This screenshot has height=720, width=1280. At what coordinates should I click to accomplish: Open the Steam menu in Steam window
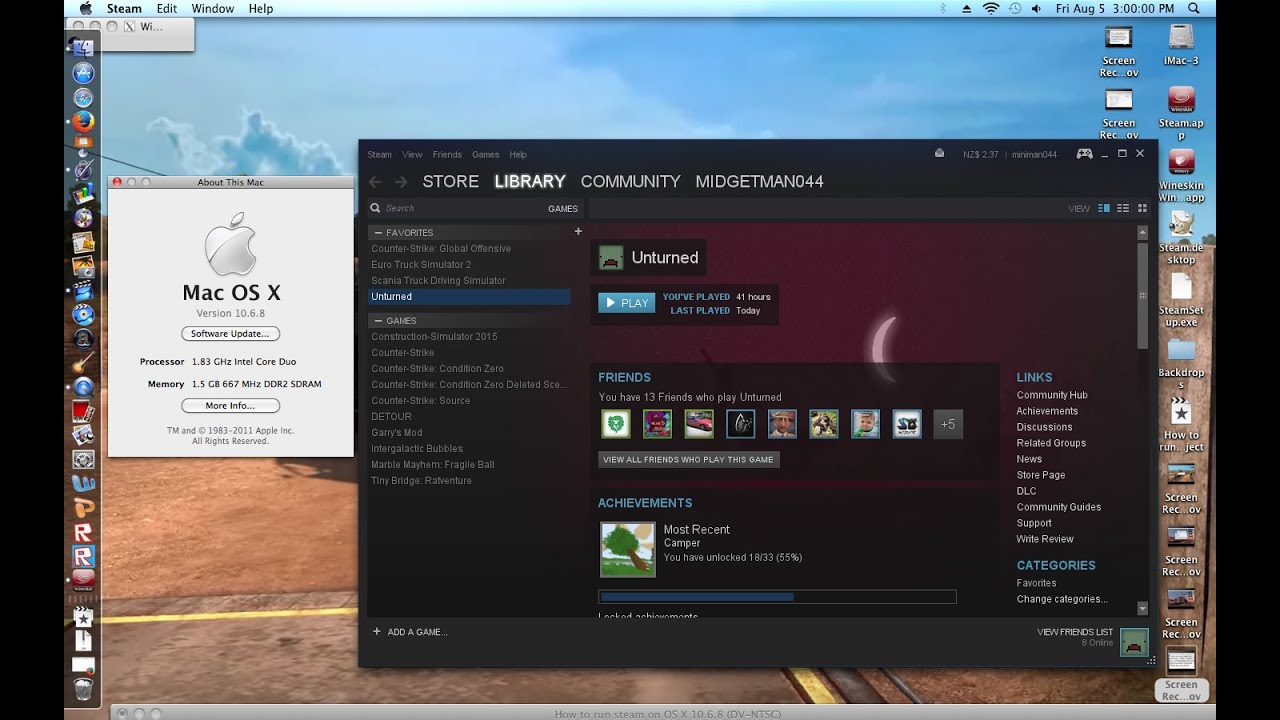[379, 155]
